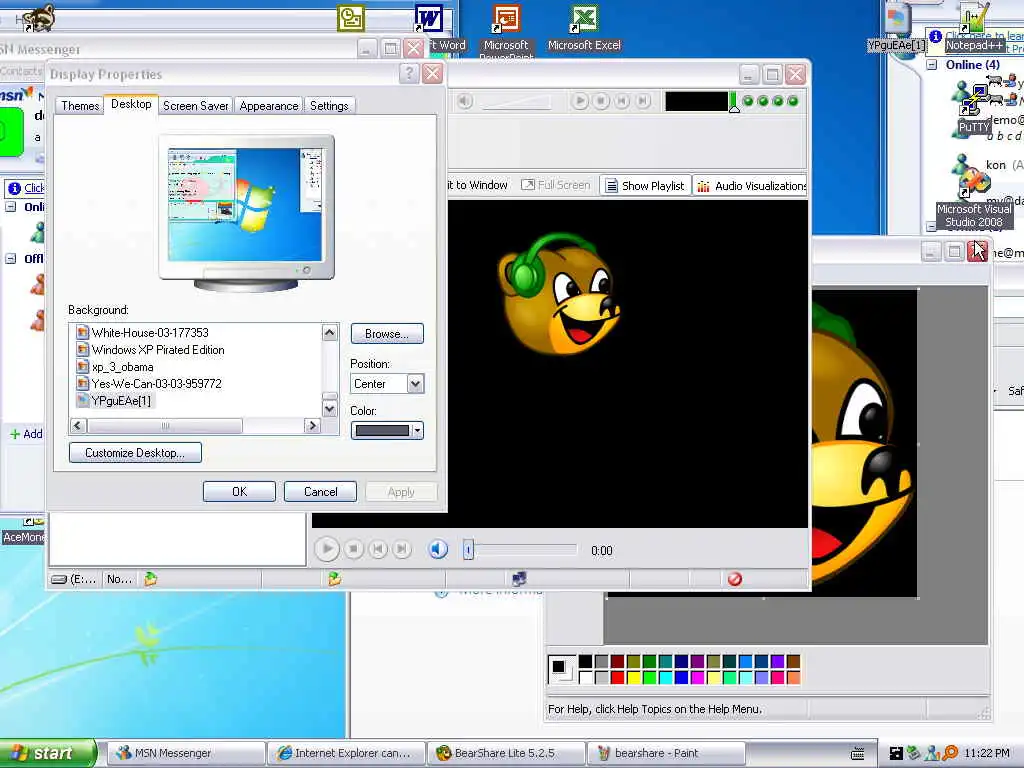Select red color in Paint palette
Viewport: 1024px width, 768px height.
pyautogui.click(x=617, y=677)
